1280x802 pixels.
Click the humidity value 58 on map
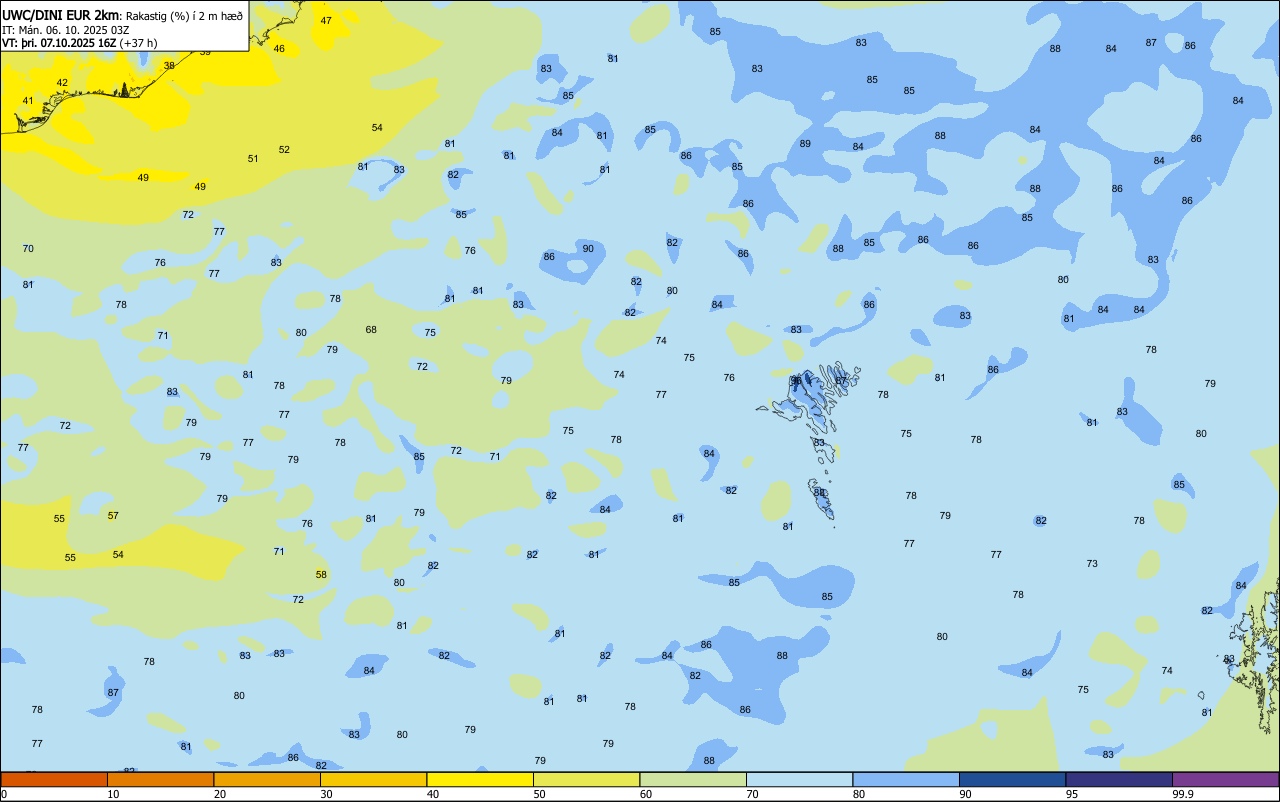[x=321, y=575]
